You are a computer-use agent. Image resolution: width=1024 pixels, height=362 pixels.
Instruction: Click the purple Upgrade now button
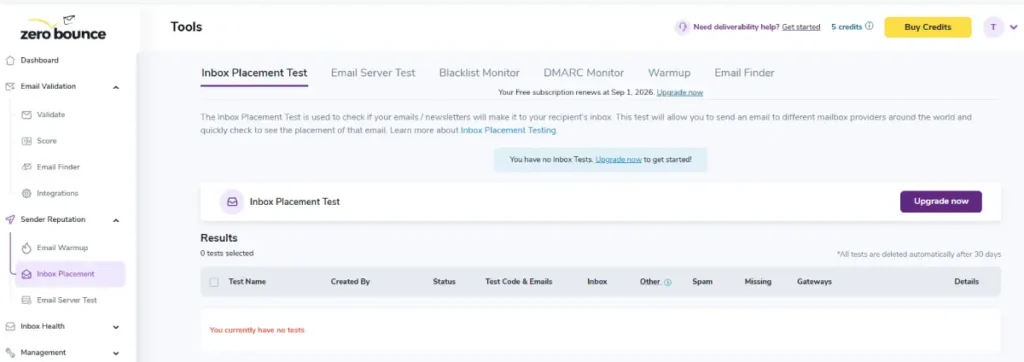[x=940, y=201]
